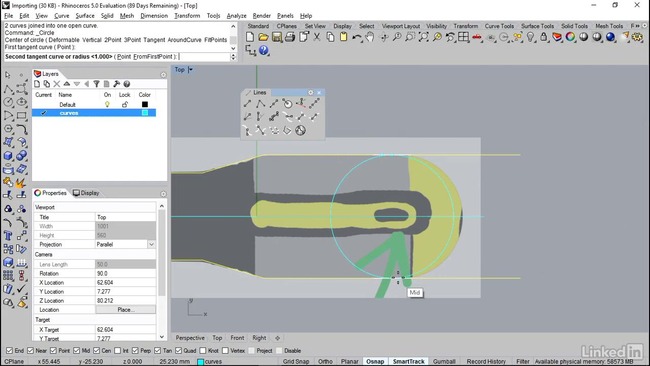Click the hammer Tools icon in Layers
This screenshot has height=366, width=650.
pyautogui.click(x=116, y=84)
